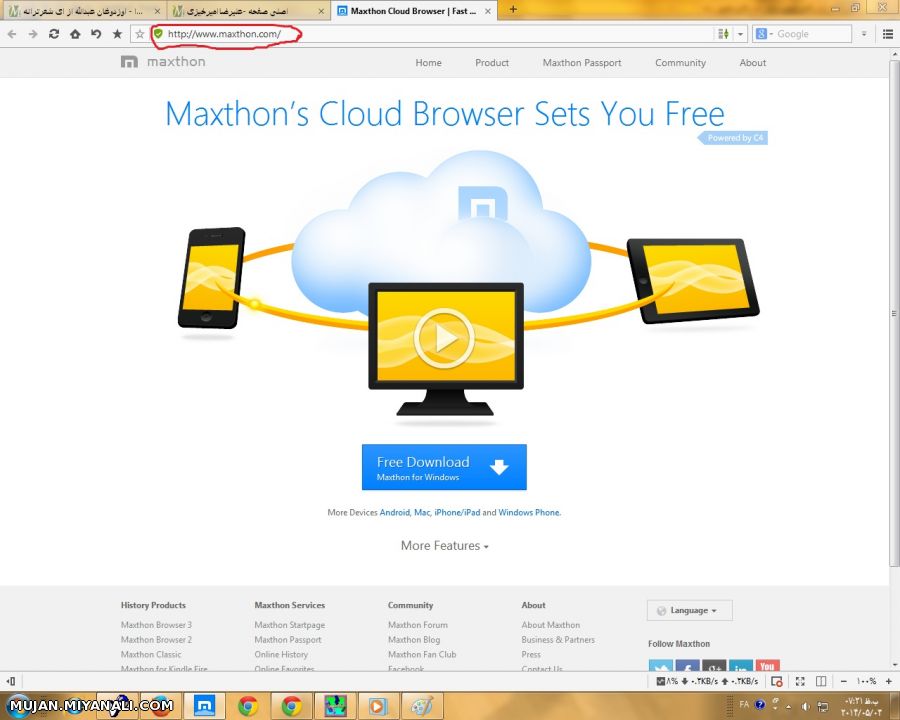The height and width of the screenshot is (720, 900).
Task: Close the middle Persian-titled tab
Action: [x=321, y=11]
